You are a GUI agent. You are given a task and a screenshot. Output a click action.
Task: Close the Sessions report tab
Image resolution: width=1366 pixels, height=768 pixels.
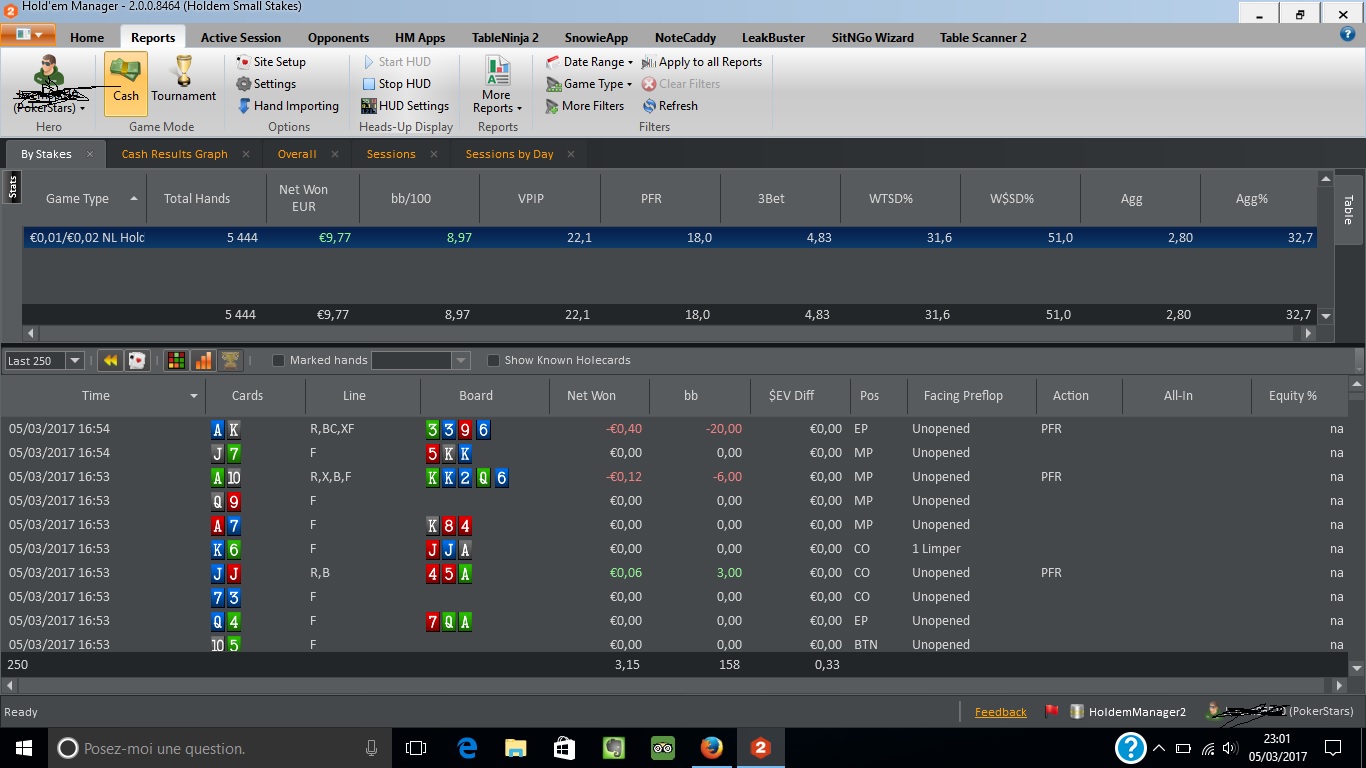click(434, 154)
